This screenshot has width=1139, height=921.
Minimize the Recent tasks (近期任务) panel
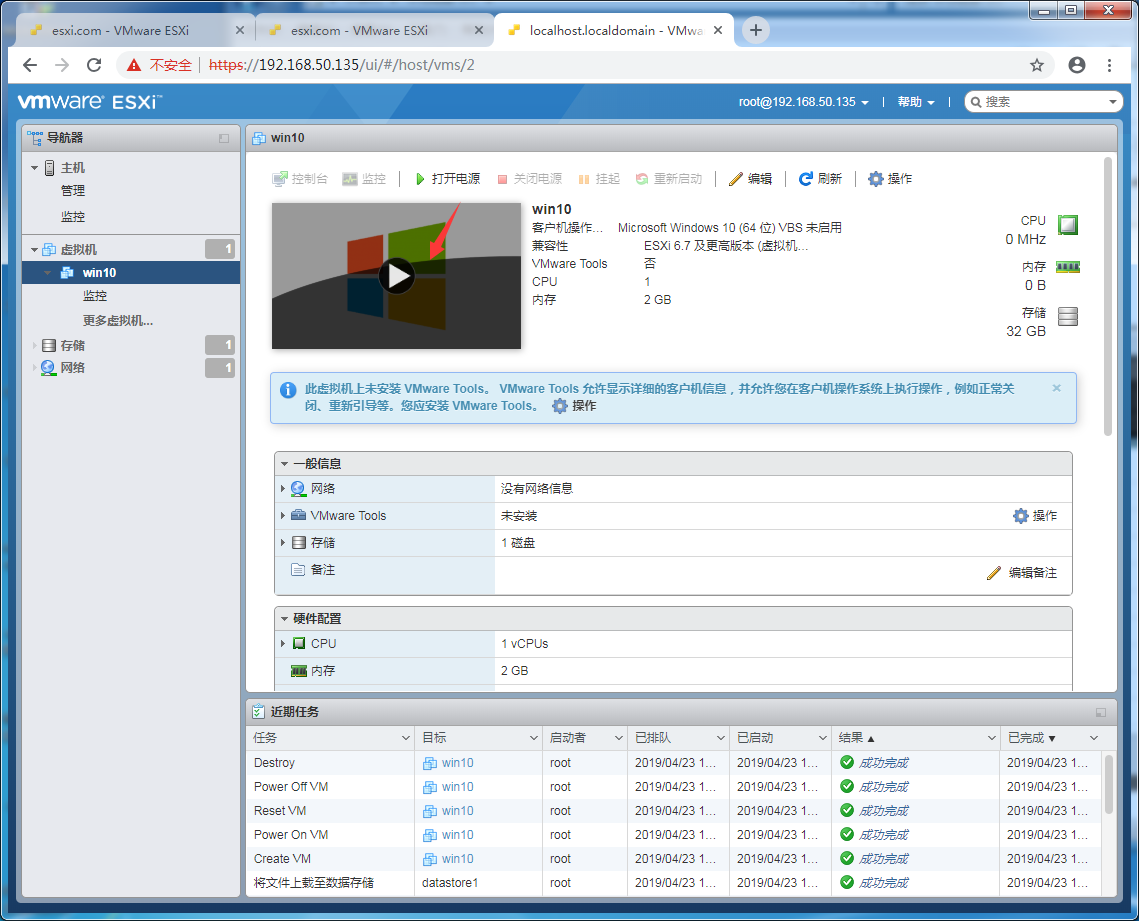point(1101,713)
